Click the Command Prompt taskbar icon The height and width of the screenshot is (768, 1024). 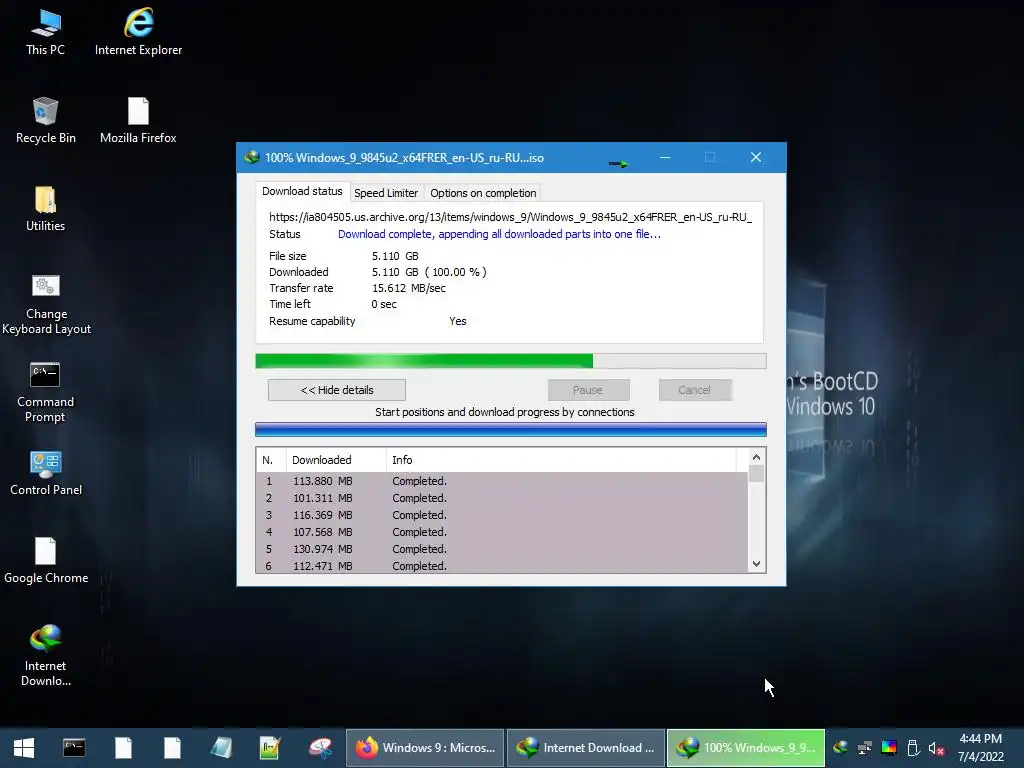tap(74, 748)
